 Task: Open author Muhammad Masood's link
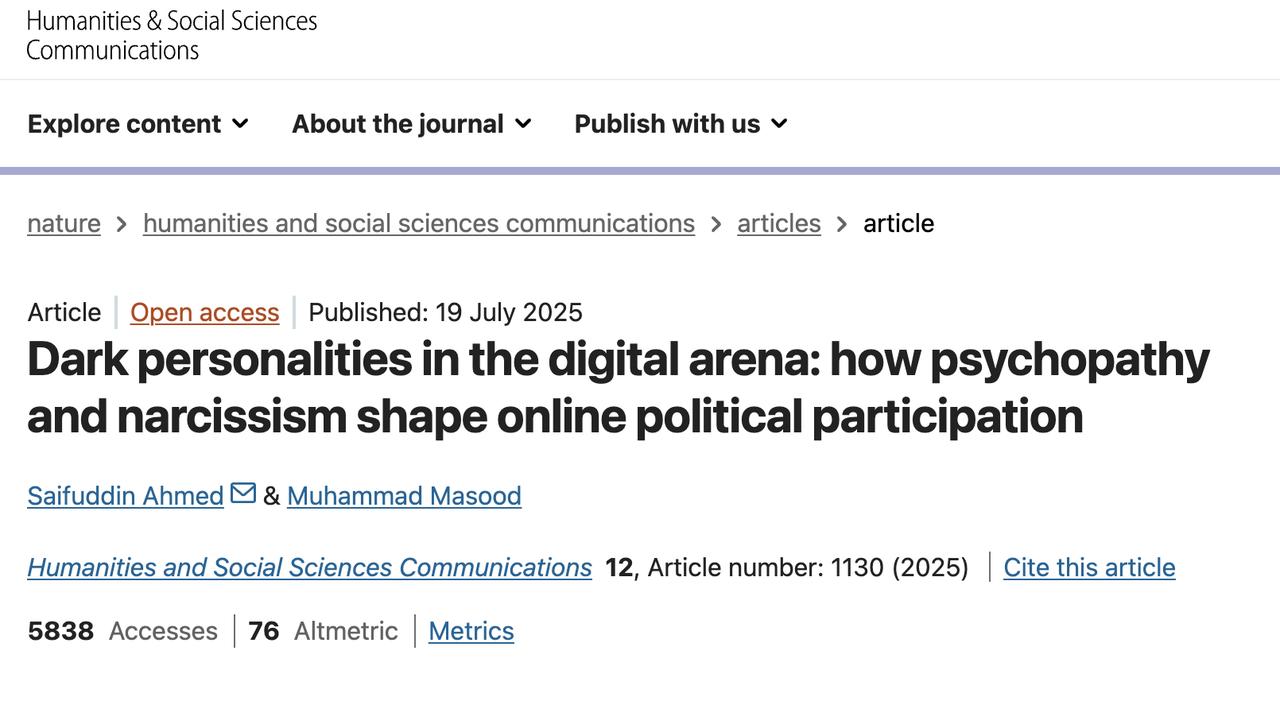(x=404, y=496)
